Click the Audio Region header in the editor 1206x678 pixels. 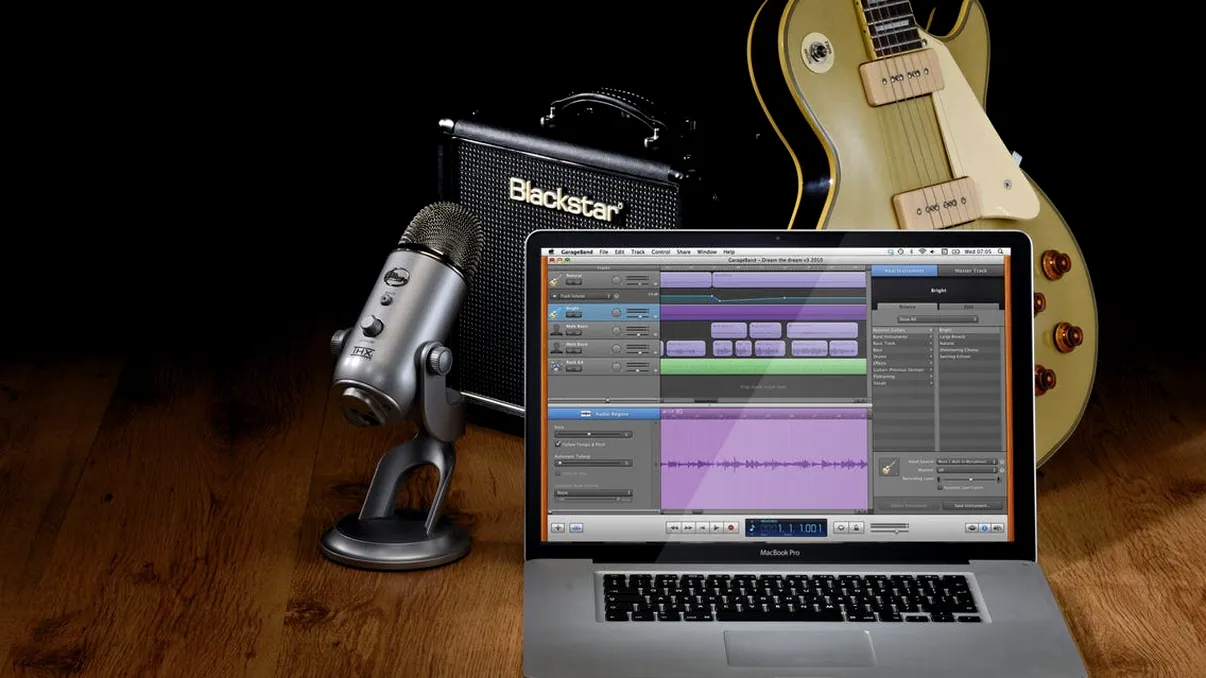point(604,413)
